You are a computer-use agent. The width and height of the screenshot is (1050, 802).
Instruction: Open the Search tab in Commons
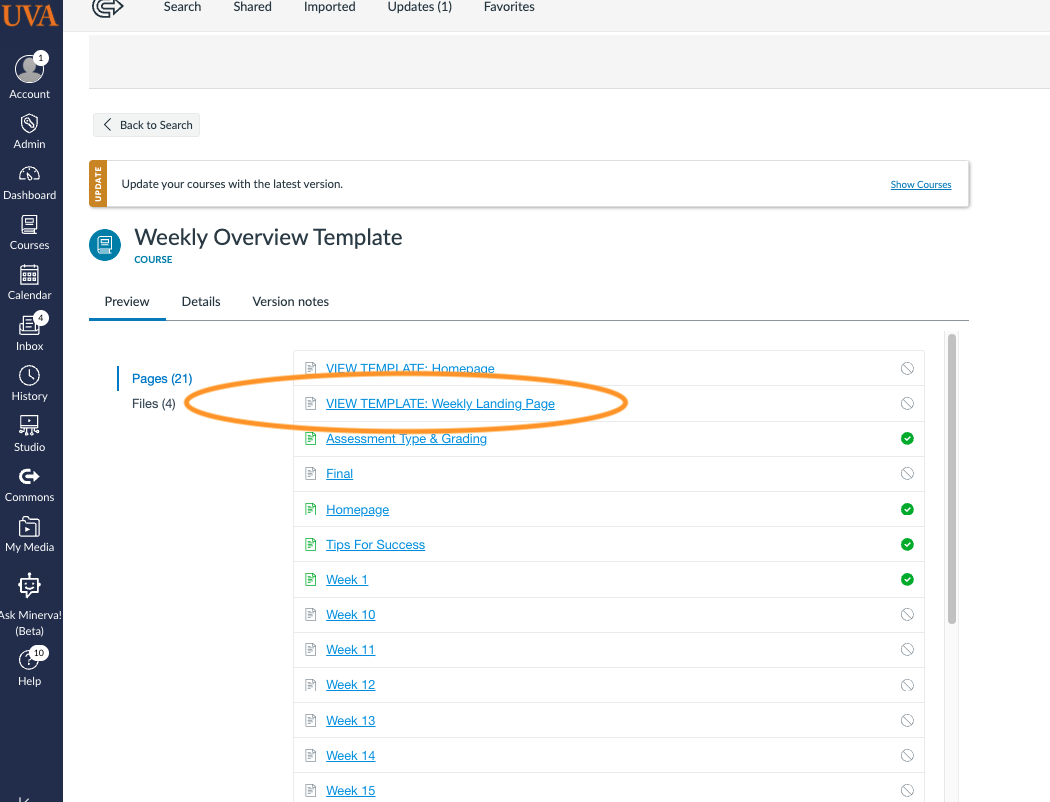click(182, 7)
